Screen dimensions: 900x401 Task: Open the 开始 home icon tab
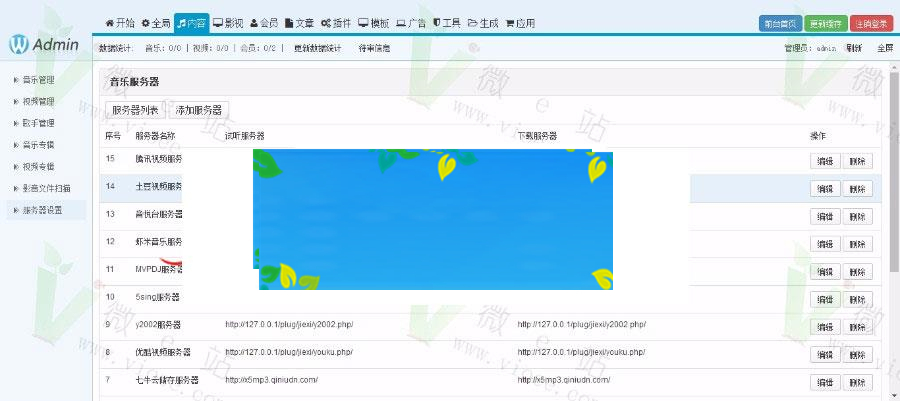coord(120,22)
